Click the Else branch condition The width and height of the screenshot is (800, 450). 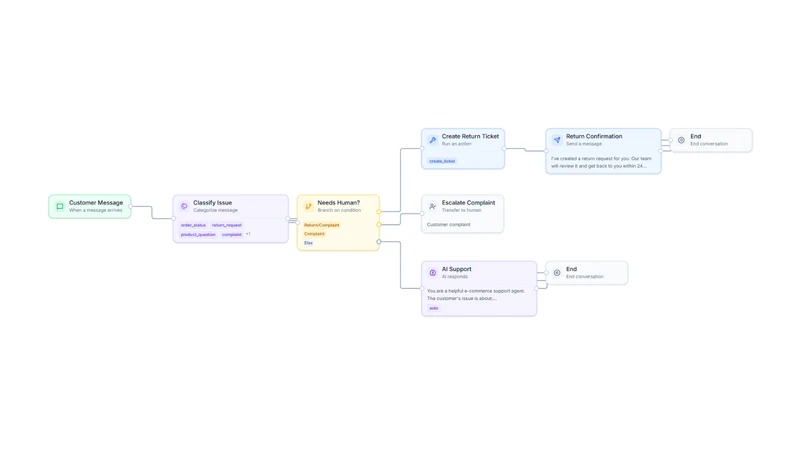click(309, 243)
